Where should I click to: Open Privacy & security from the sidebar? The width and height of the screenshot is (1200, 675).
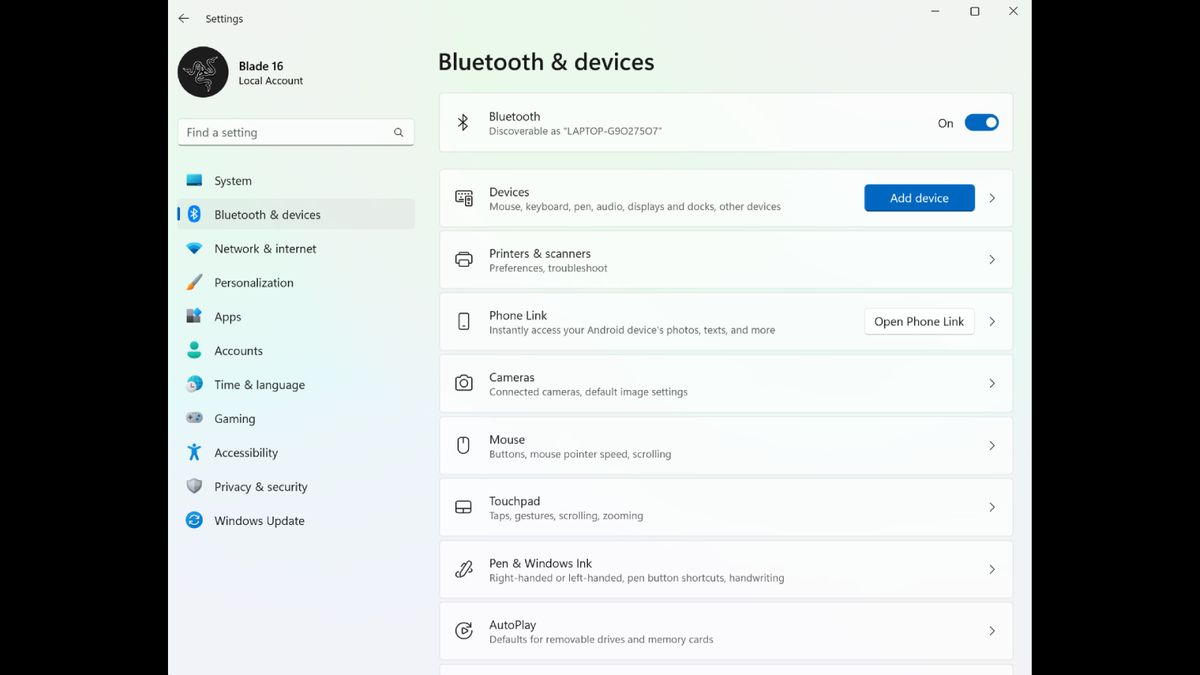[194, 486]
